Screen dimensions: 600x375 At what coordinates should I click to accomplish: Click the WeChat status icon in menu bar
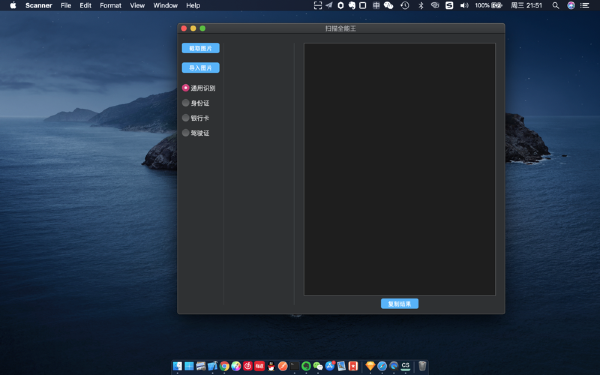pyautogui.click(x=389, y=5)
